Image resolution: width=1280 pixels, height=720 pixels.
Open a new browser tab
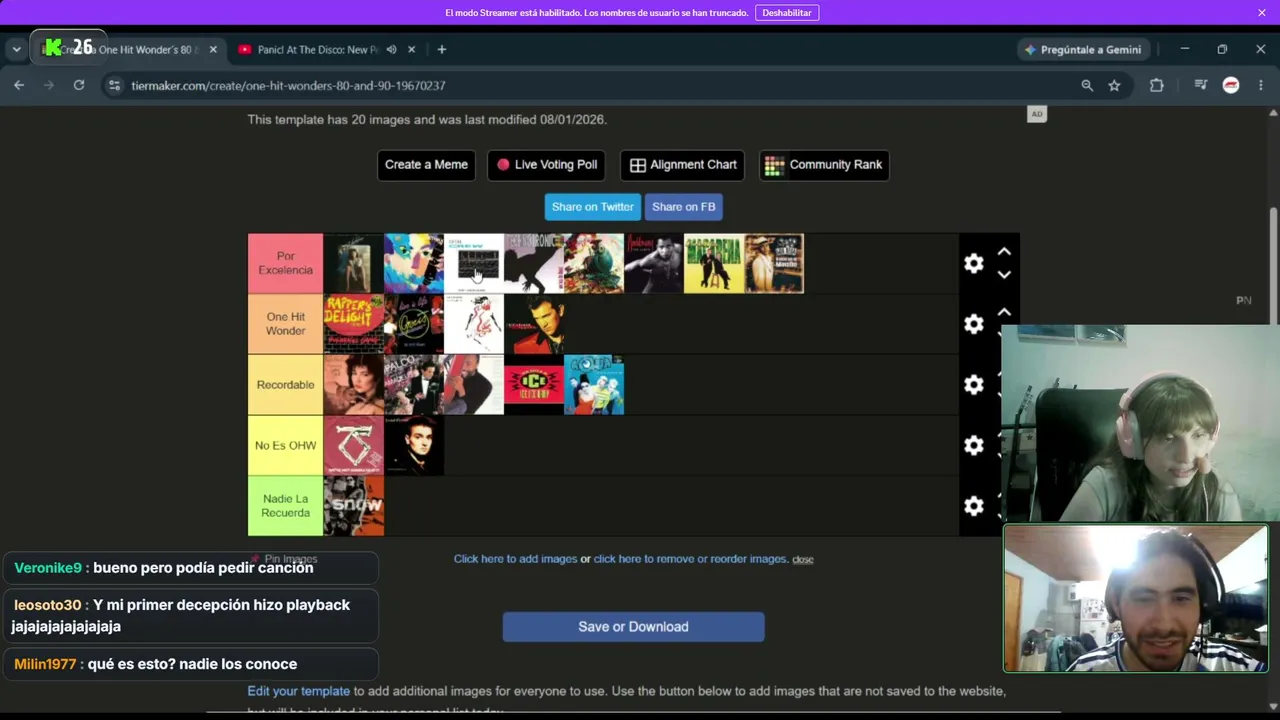441,49
